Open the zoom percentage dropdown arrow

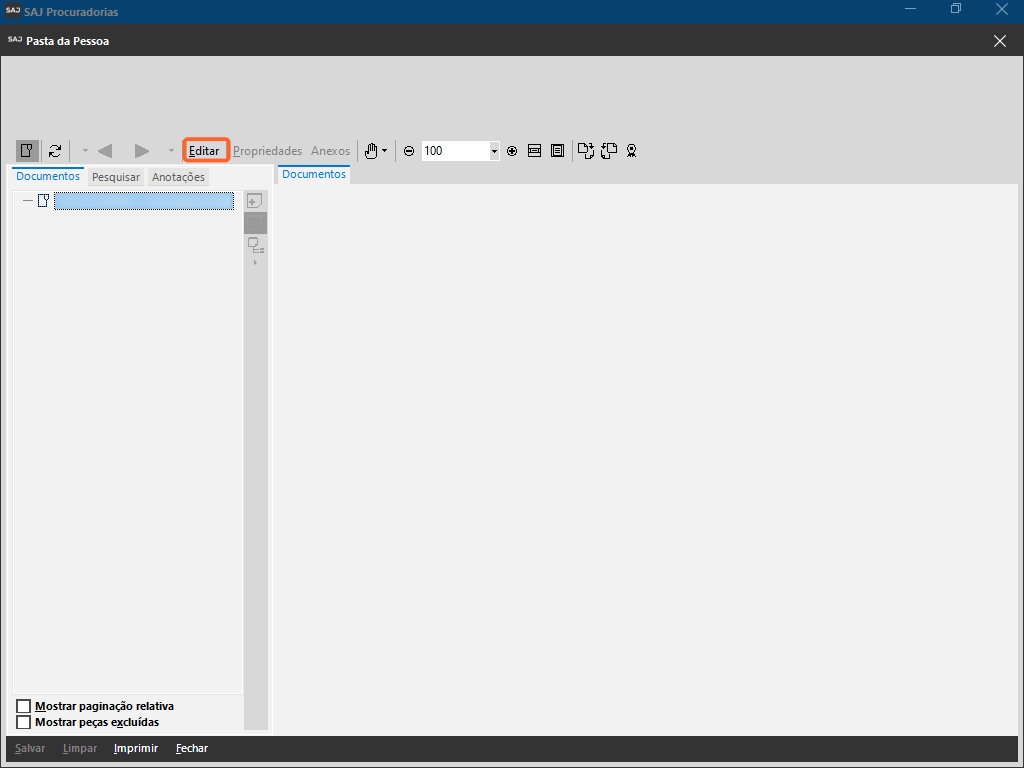[x=494, y=151]
